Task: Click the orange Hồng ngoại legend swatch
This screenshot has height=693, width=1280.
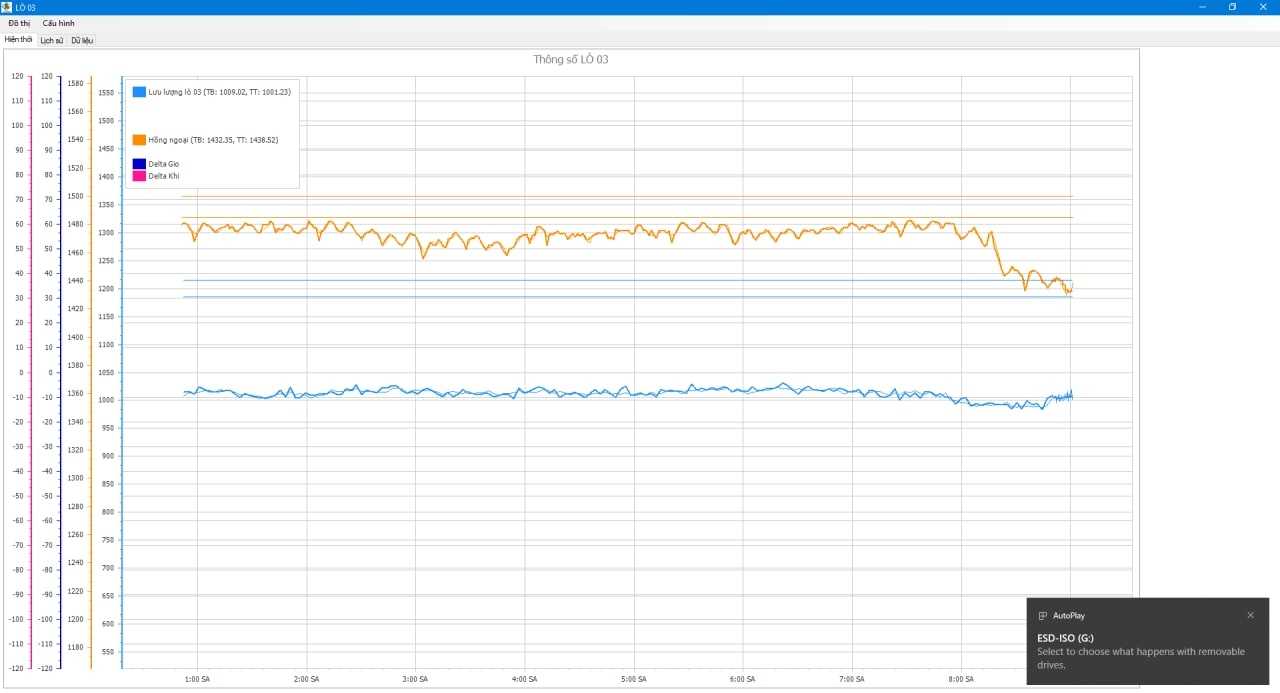Action: 139,140
